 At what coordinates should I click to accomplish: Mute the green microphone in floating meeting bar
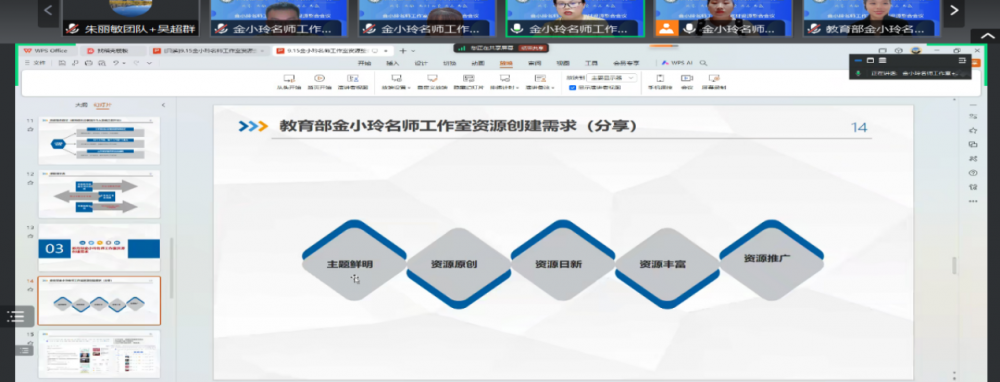tap(858, 73)
